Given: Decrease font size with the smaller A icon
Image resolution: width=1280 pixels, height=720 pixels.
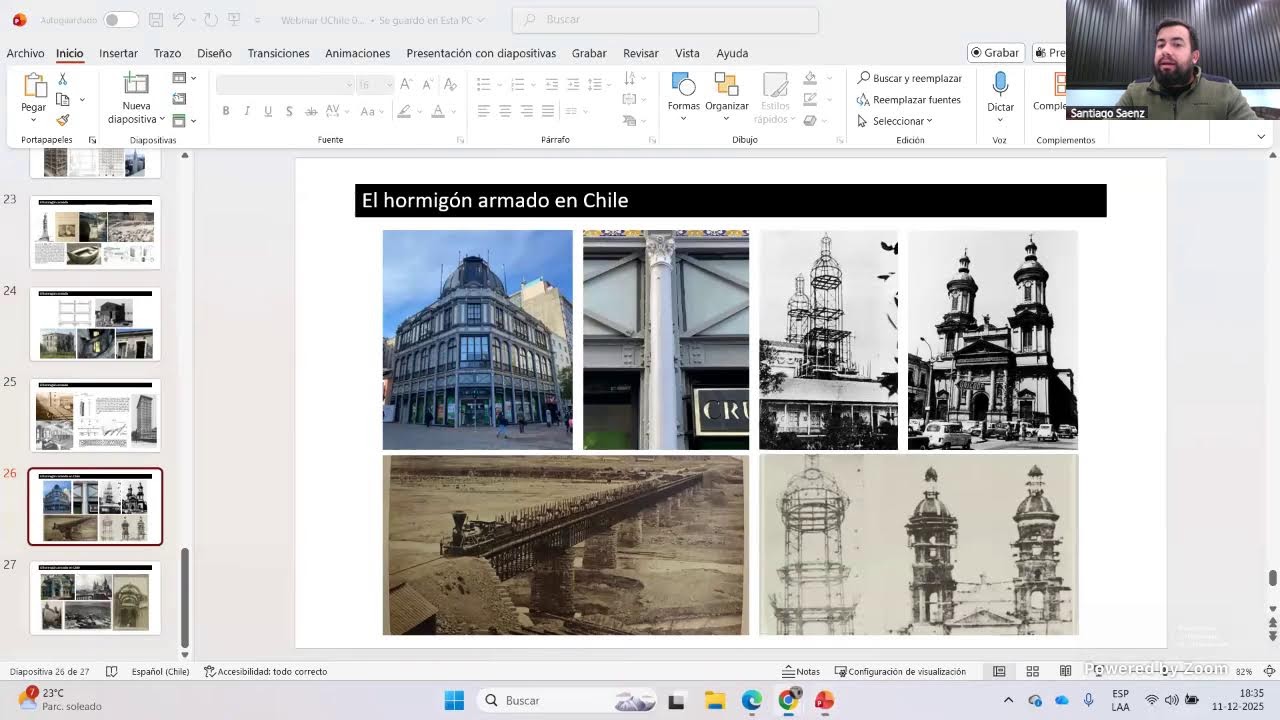Looking at the screenshot, I should click(x=427, y=85).
